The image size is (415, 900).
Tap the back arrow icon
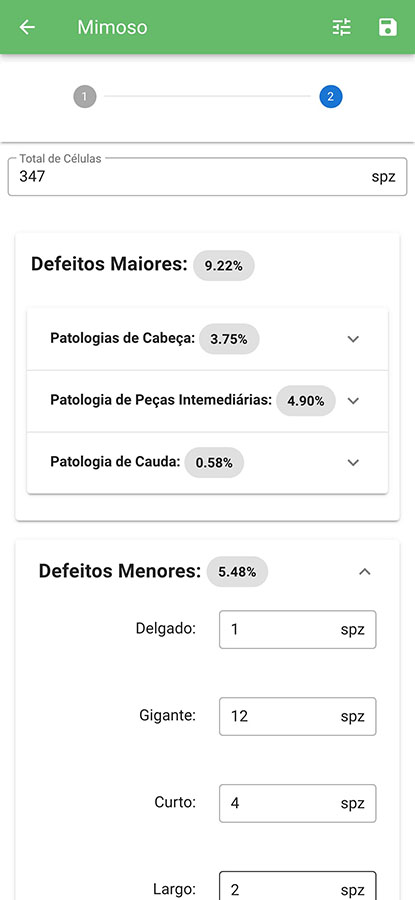tap(27, 27)
